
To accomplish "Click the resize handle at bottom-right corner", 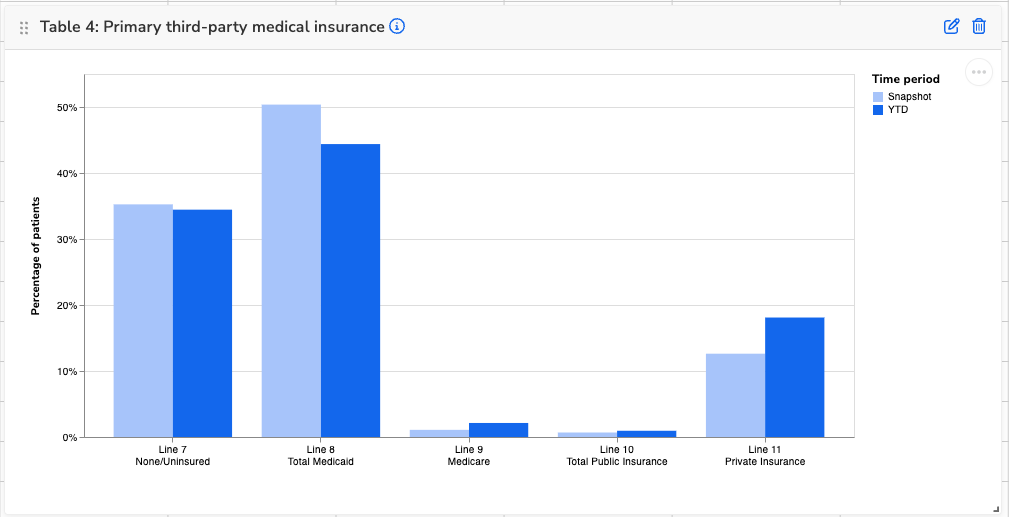I will (995, 509).
